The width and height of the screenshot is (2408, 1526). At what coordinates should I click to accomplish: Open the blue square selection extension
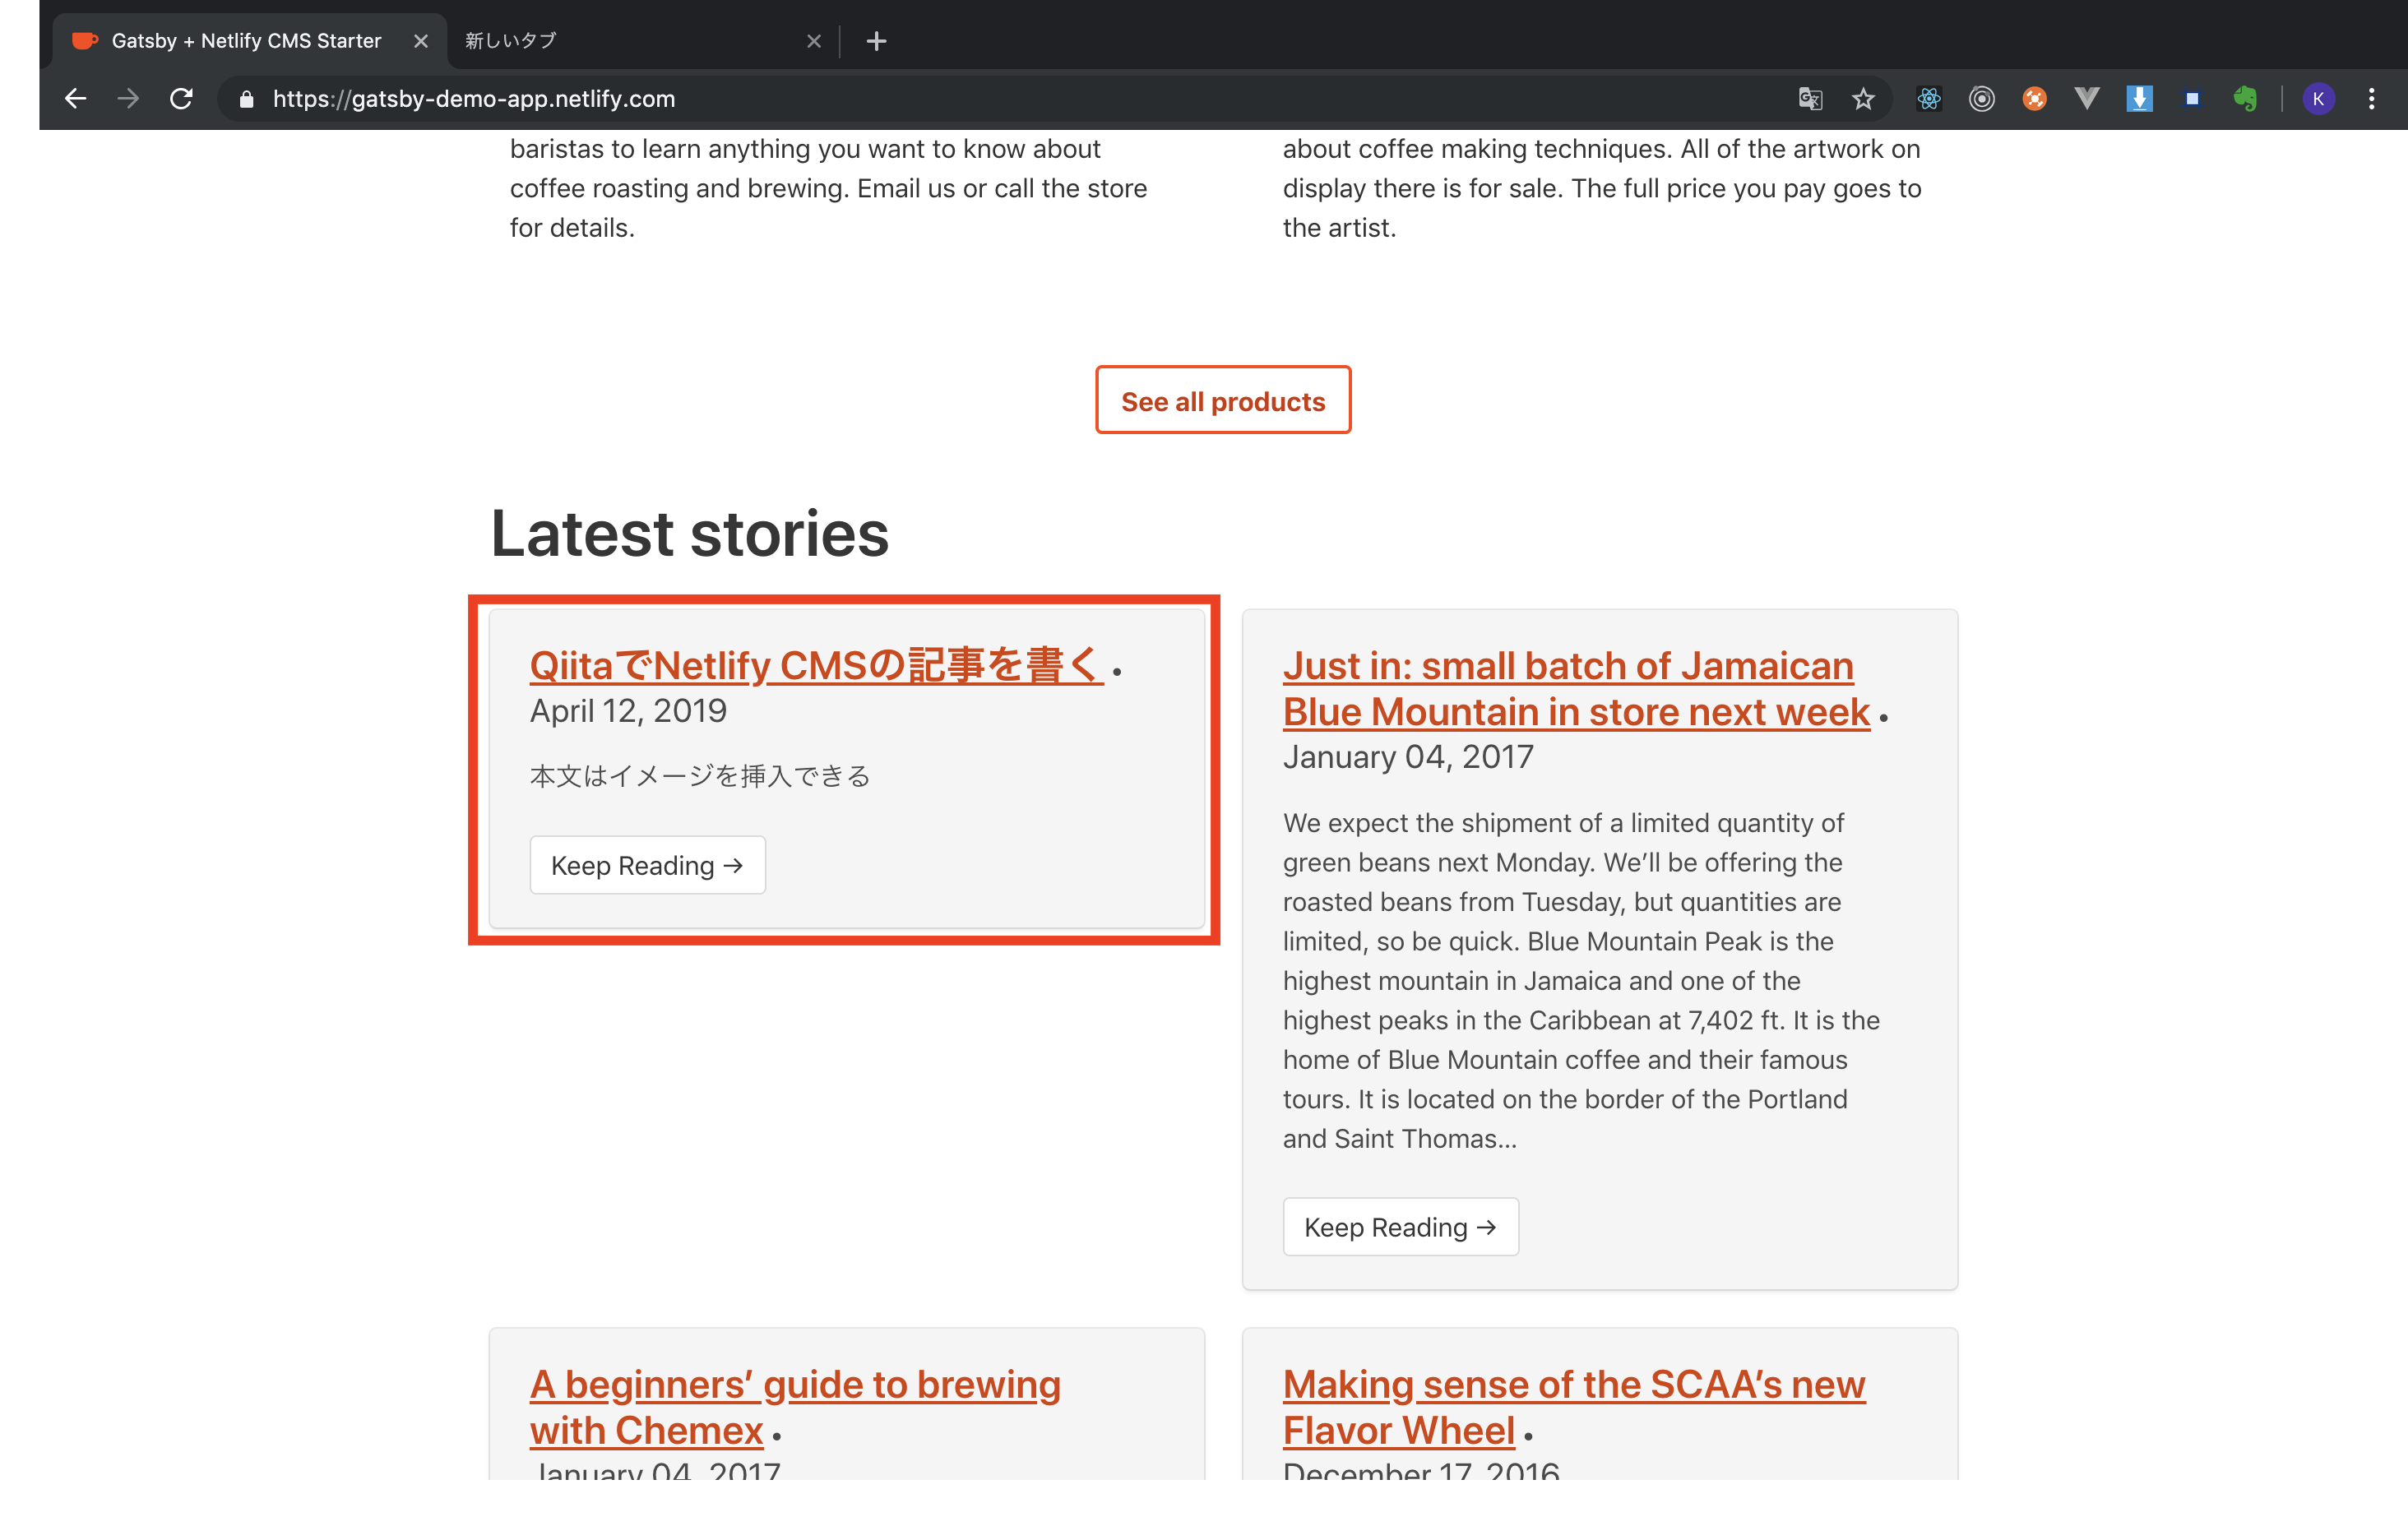point(2192,99)
